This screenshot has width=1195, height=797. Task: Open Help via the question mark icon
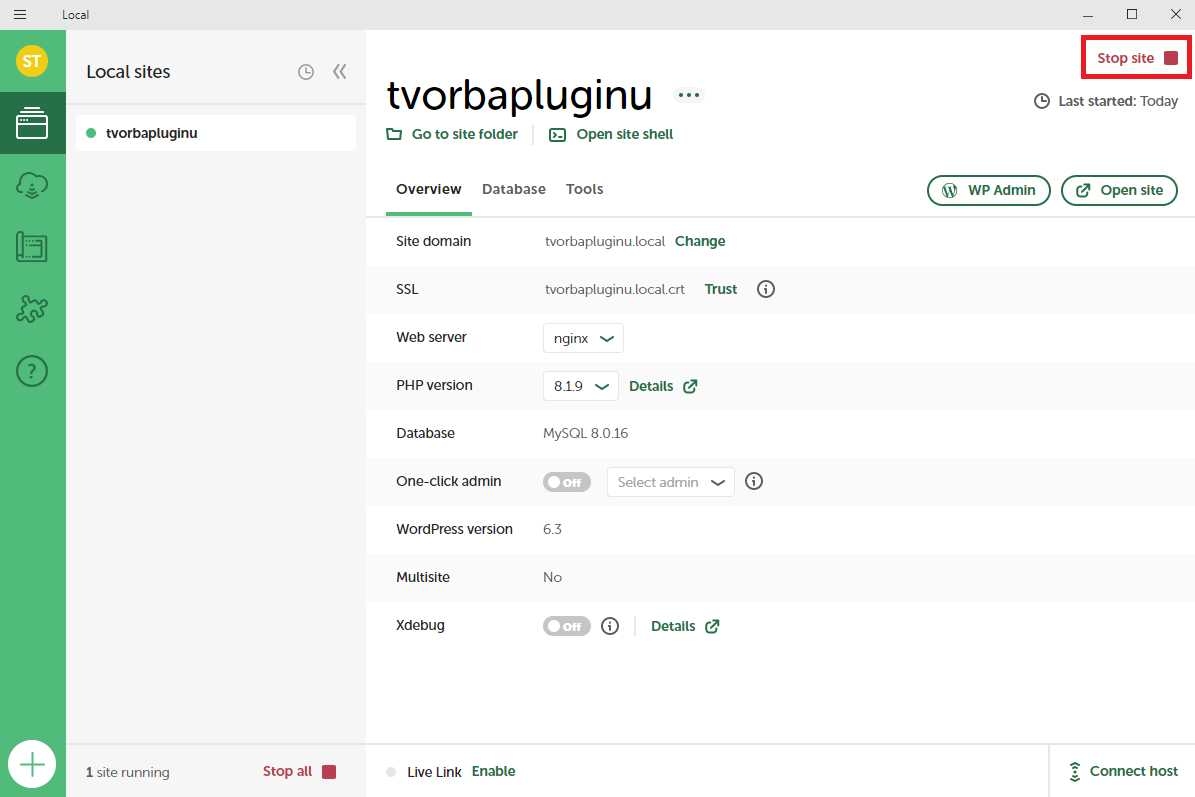(33, 371)
